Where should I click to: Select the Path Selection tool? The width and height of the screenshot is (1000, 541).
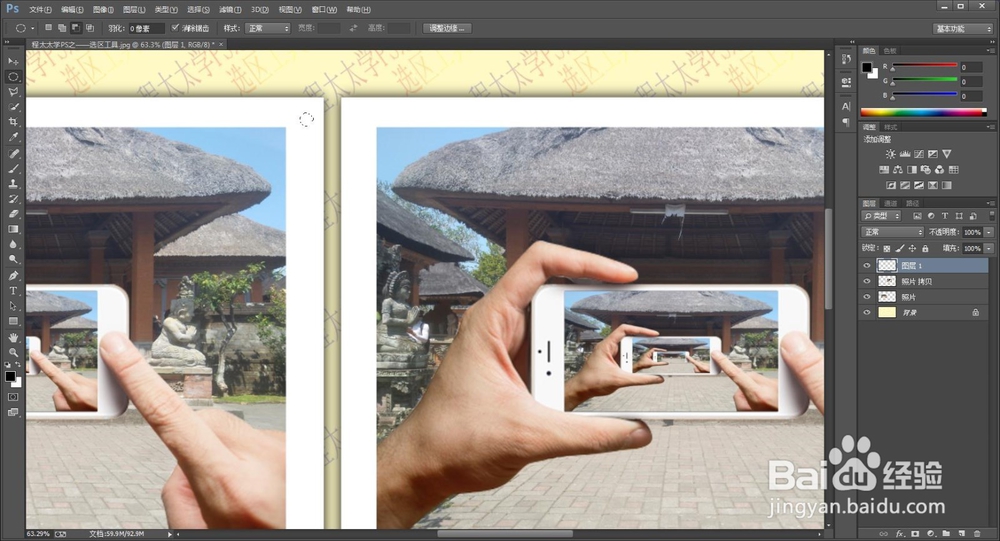pos(13,306)
